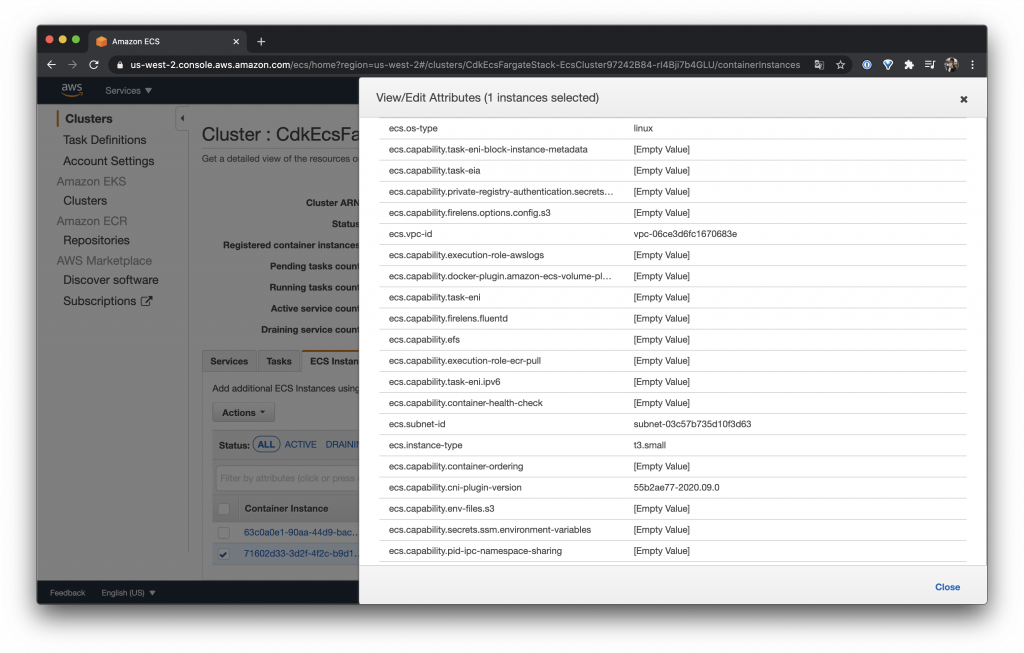Screen dimensions: 1024x653
Task: Click the ecs.vpc-id value vpc-06ce3d6fc1670683e
Action: tap(685, 234)
